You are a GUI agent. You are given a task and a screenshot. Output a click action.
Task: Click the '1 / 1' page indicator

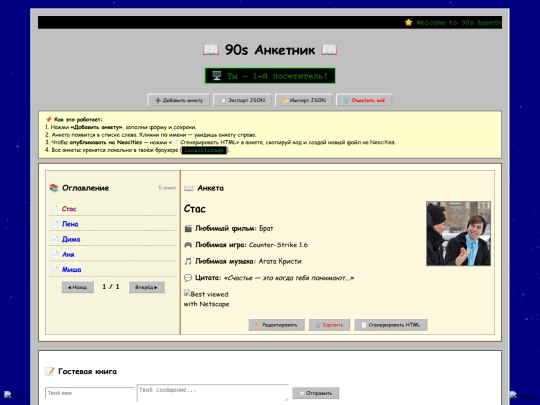[111, 287]
